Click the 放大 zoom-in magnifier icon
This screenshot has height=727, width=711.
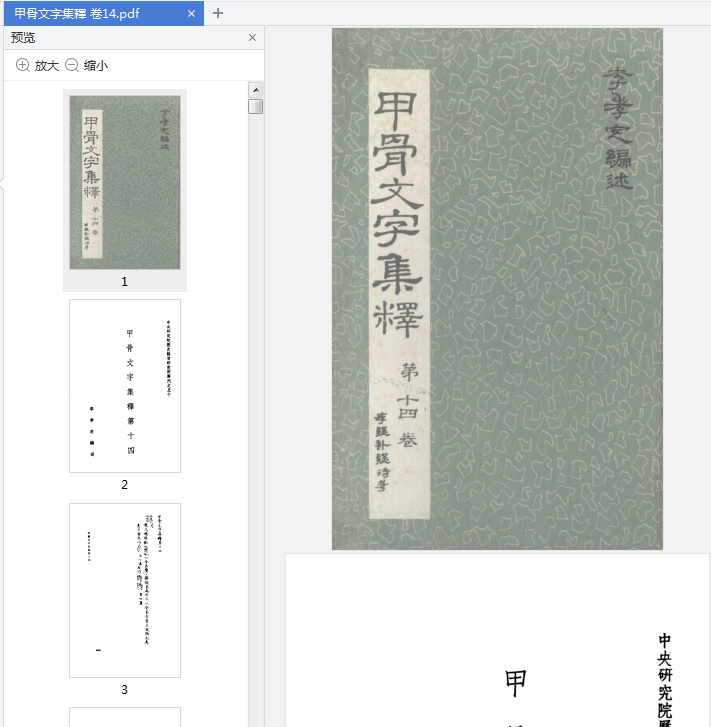[x=23, y=65]
